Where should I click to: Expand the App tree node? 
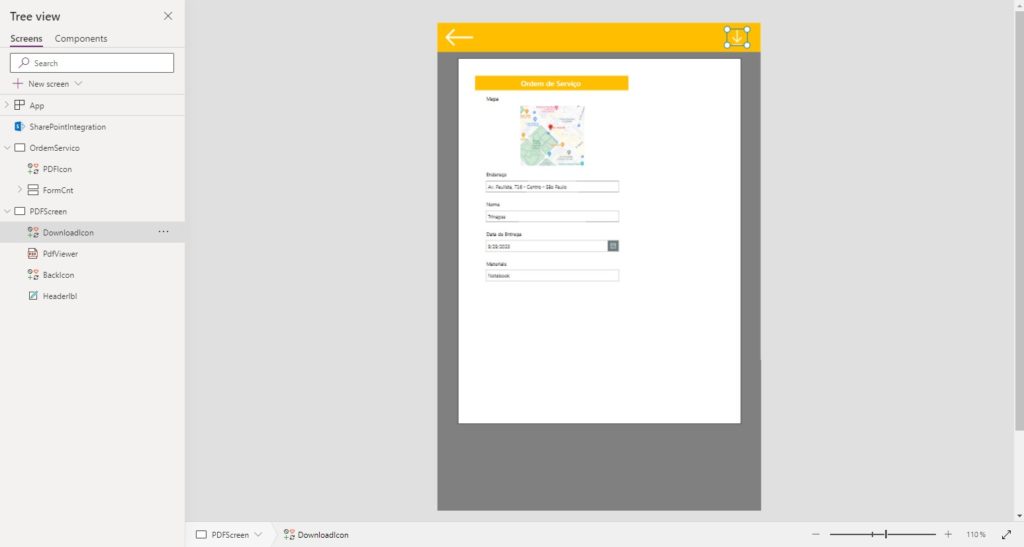click(x=7, y=105)
